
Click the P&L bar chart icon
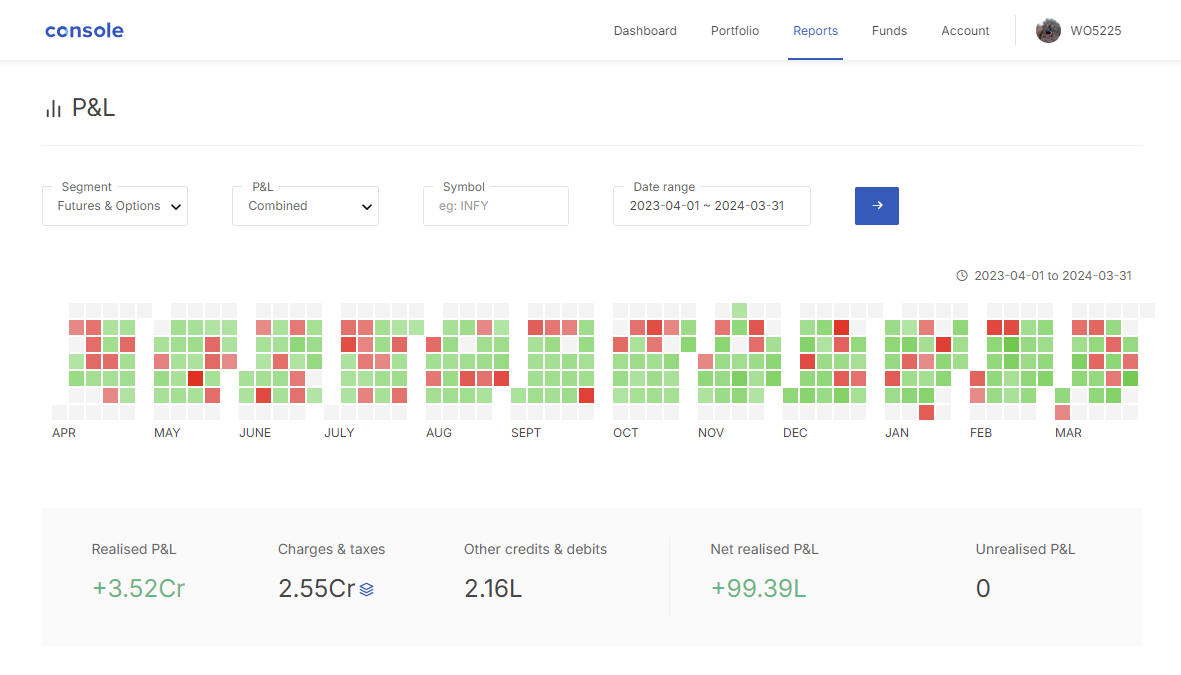pos(53,108)
